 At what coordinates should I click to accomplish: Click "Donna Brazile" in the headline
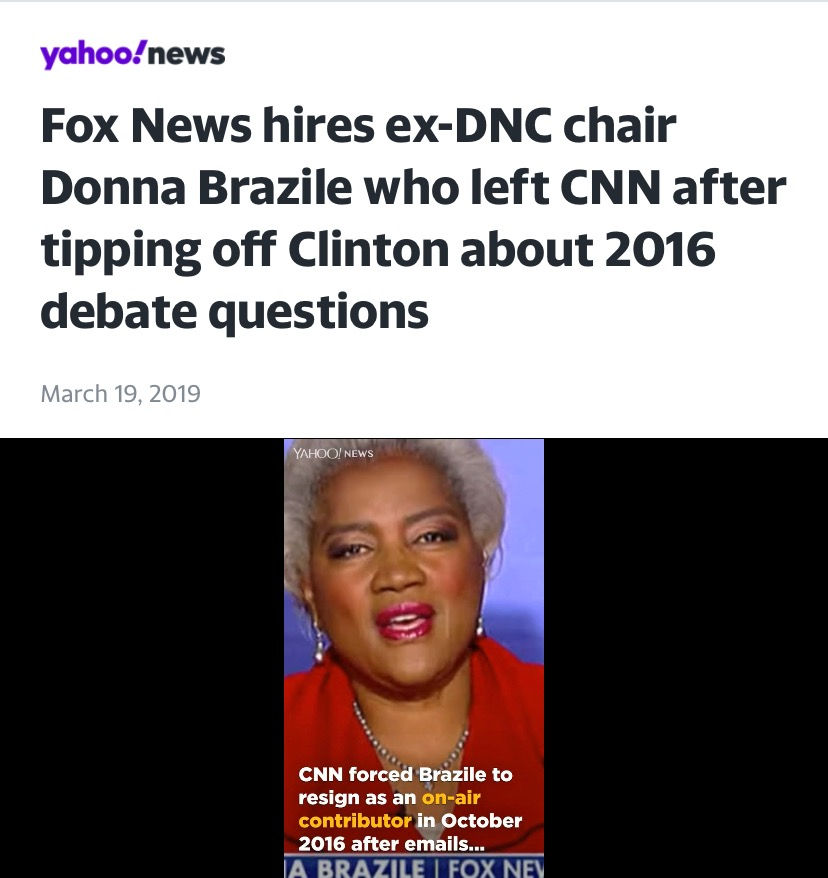pos(196,188)
